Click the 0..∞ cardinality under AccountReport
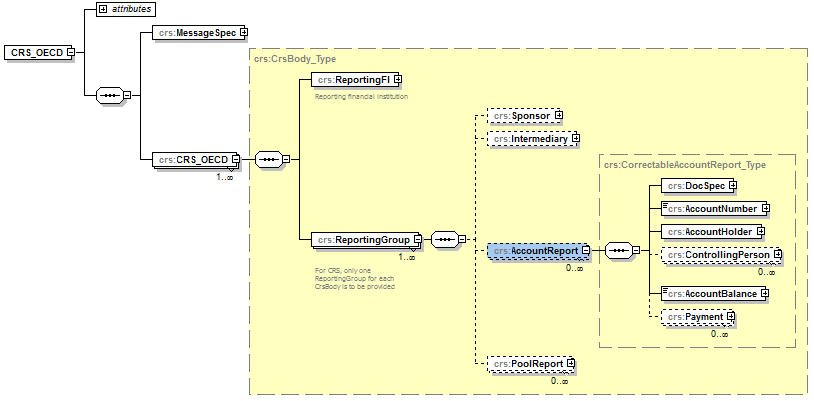Viewport: 814px width, 401px height. (575, 268)
